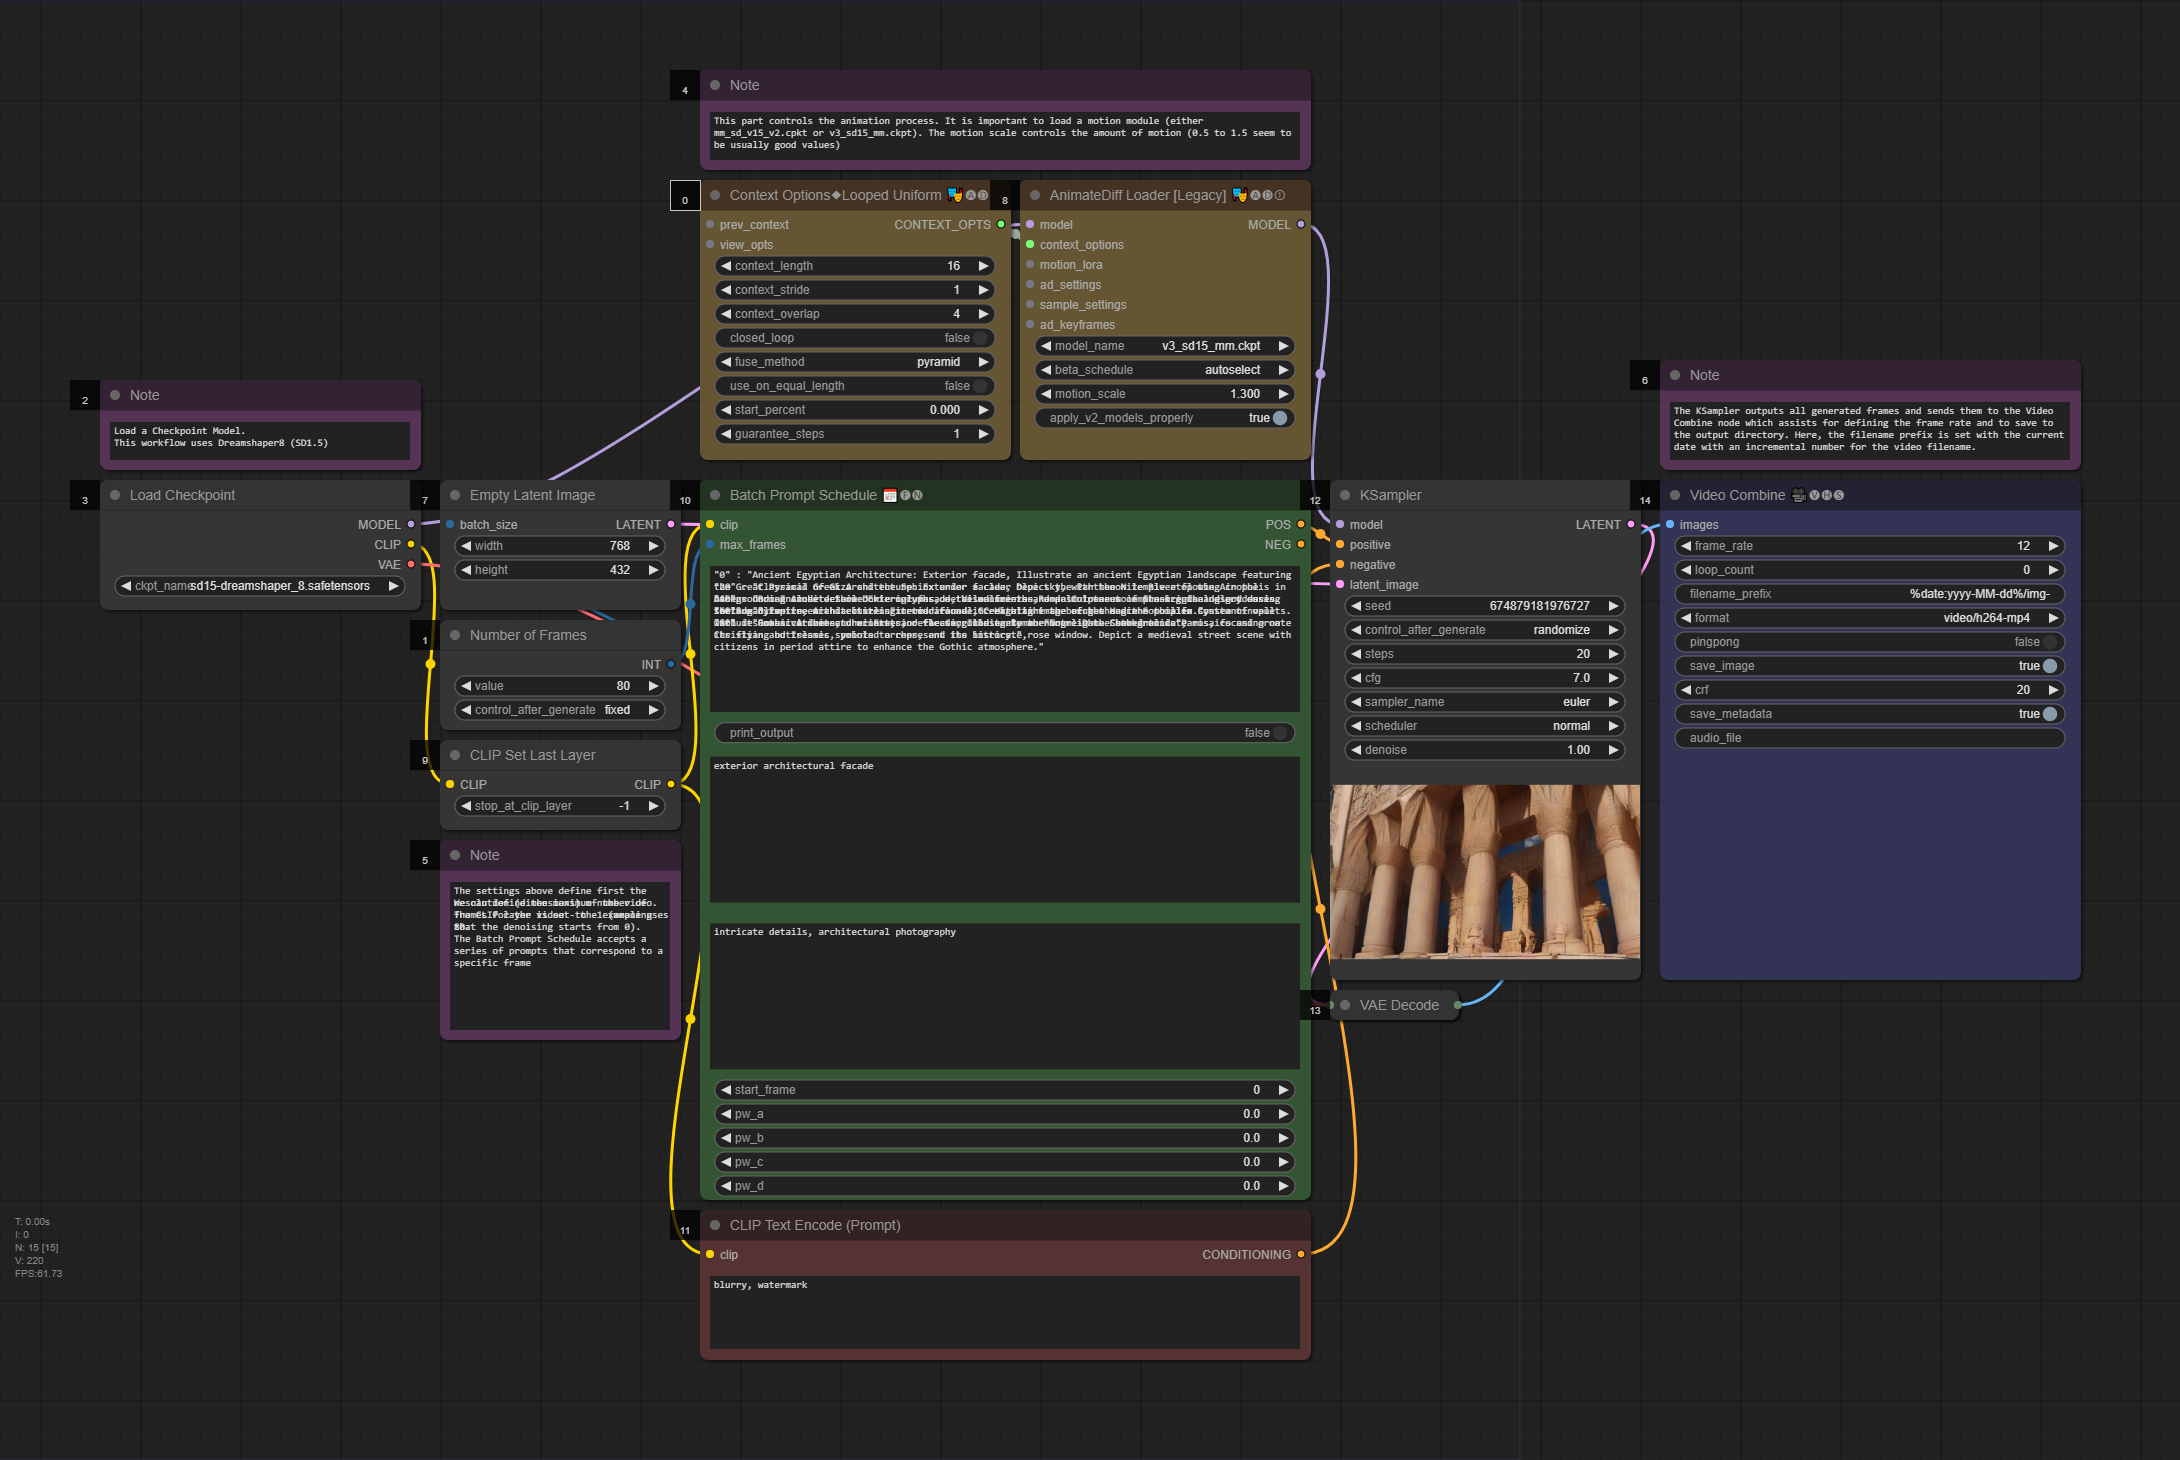
Task: Click the audio_file field in Video Combine
Action: (1870, 738)
